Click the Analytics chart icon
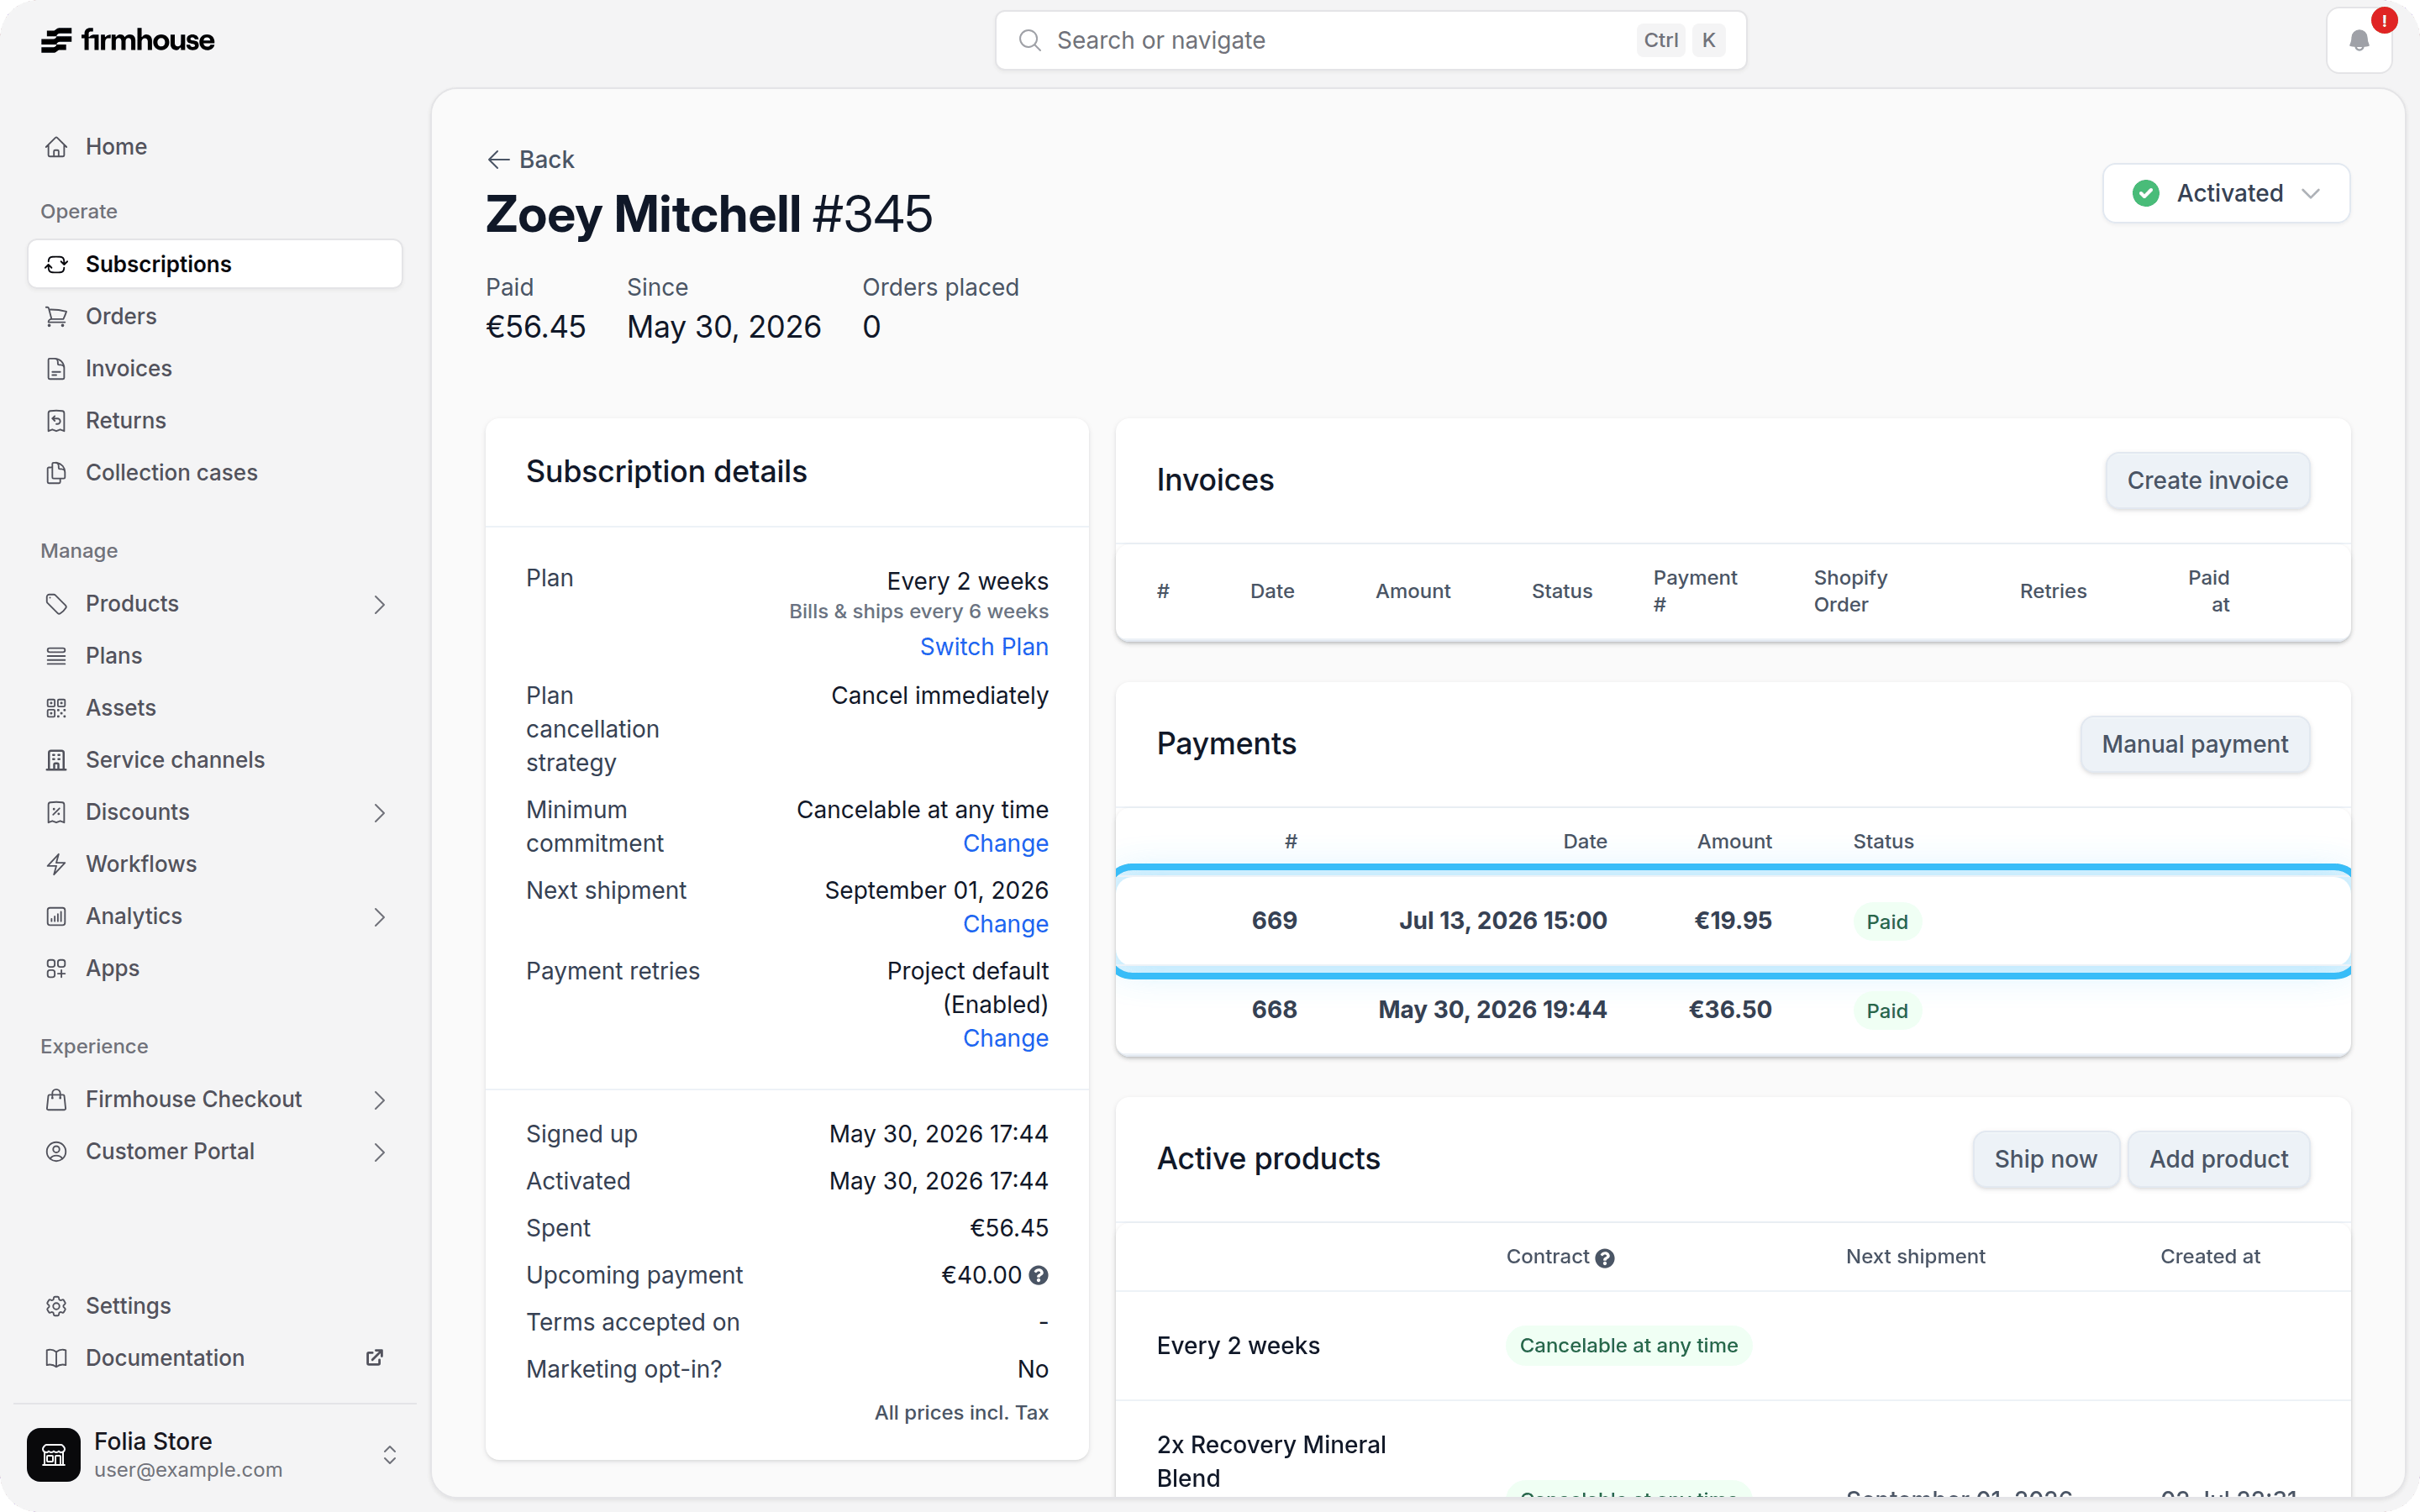 pyautogui.click(x=56, y=916)
